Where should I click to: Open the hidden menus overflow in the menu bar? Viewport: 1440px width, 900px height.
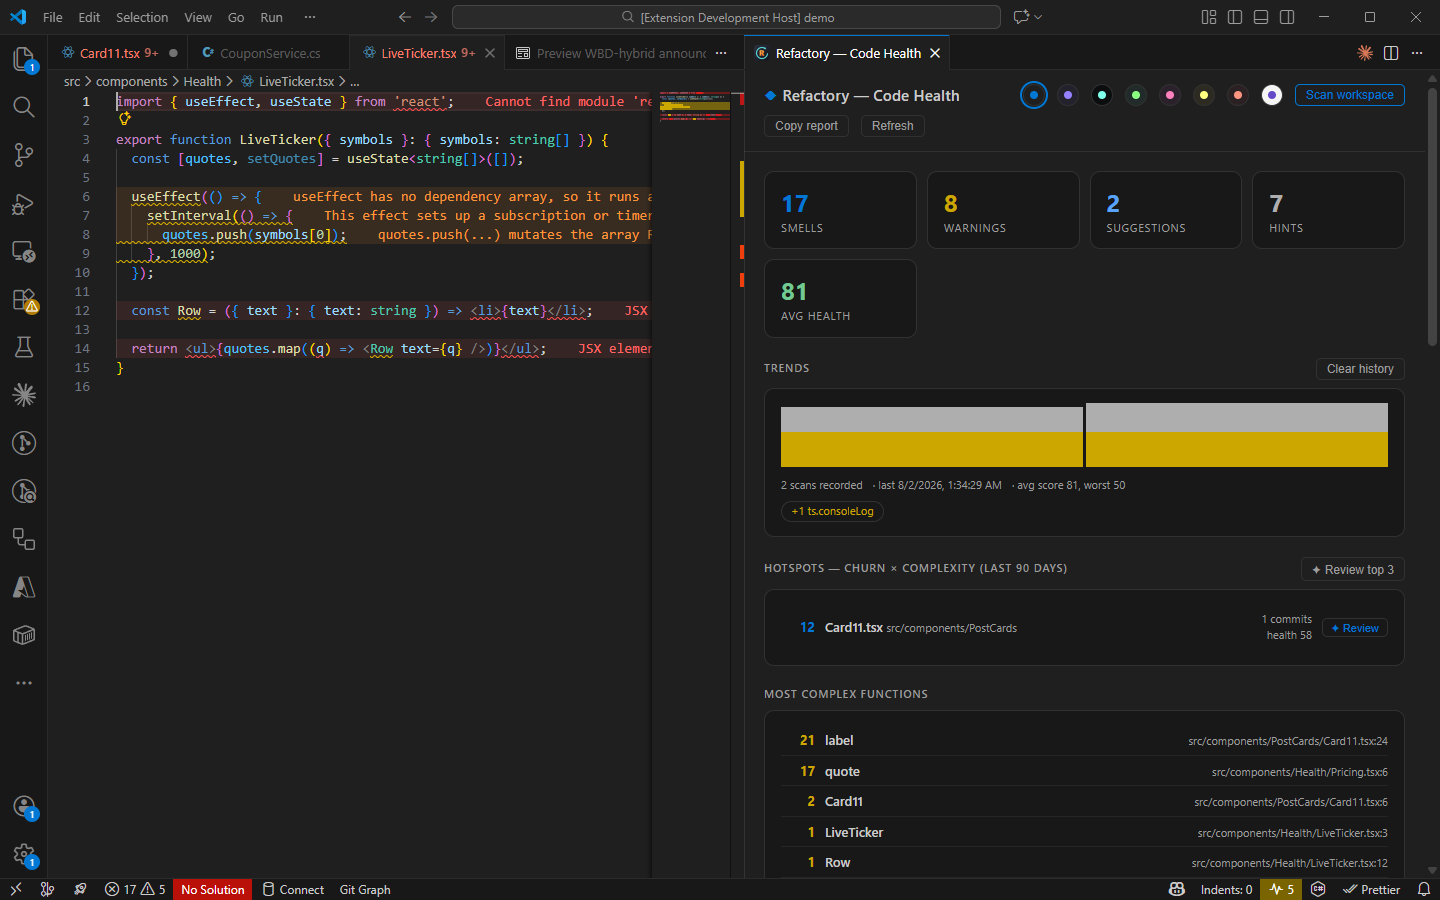(x=310, y=17)
